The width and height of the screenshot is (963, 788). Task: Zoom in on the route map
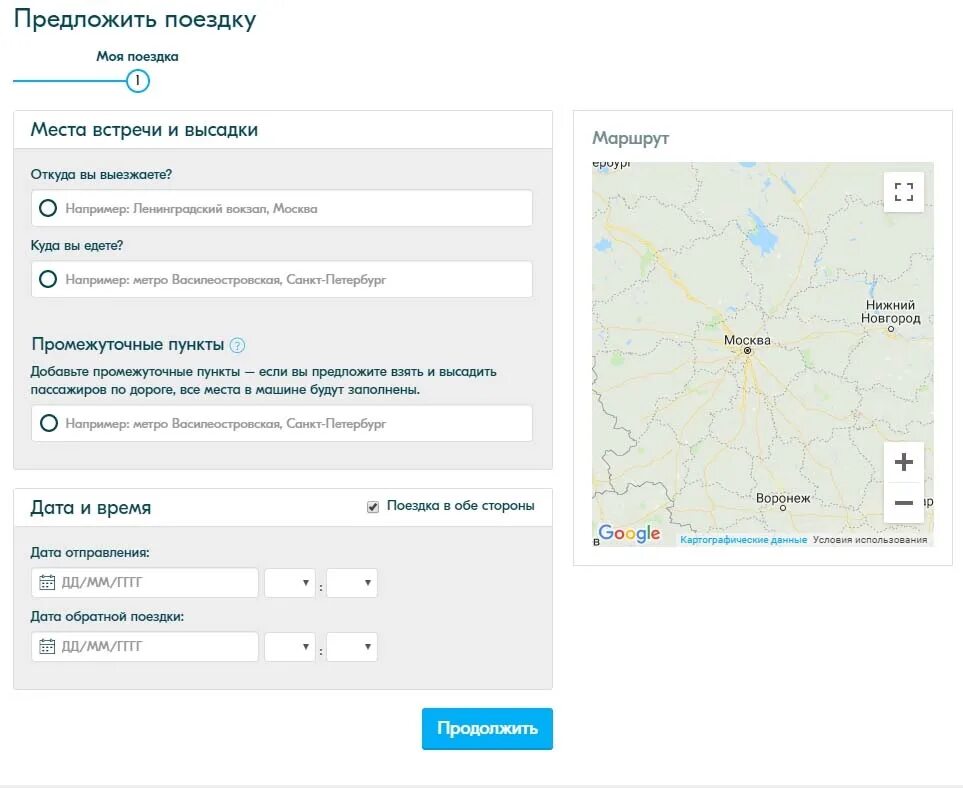(x=904, y=462)
